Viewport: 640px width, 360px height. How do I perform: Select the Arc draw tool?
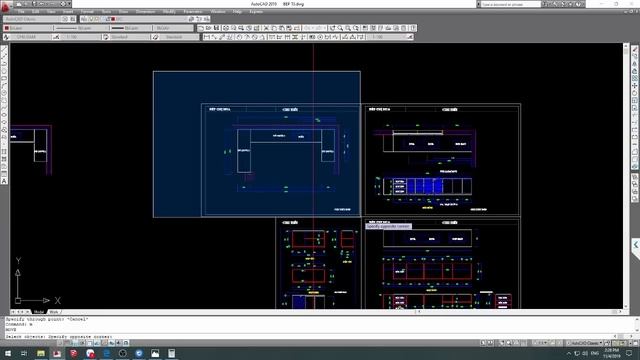click(x=4, y=86)
